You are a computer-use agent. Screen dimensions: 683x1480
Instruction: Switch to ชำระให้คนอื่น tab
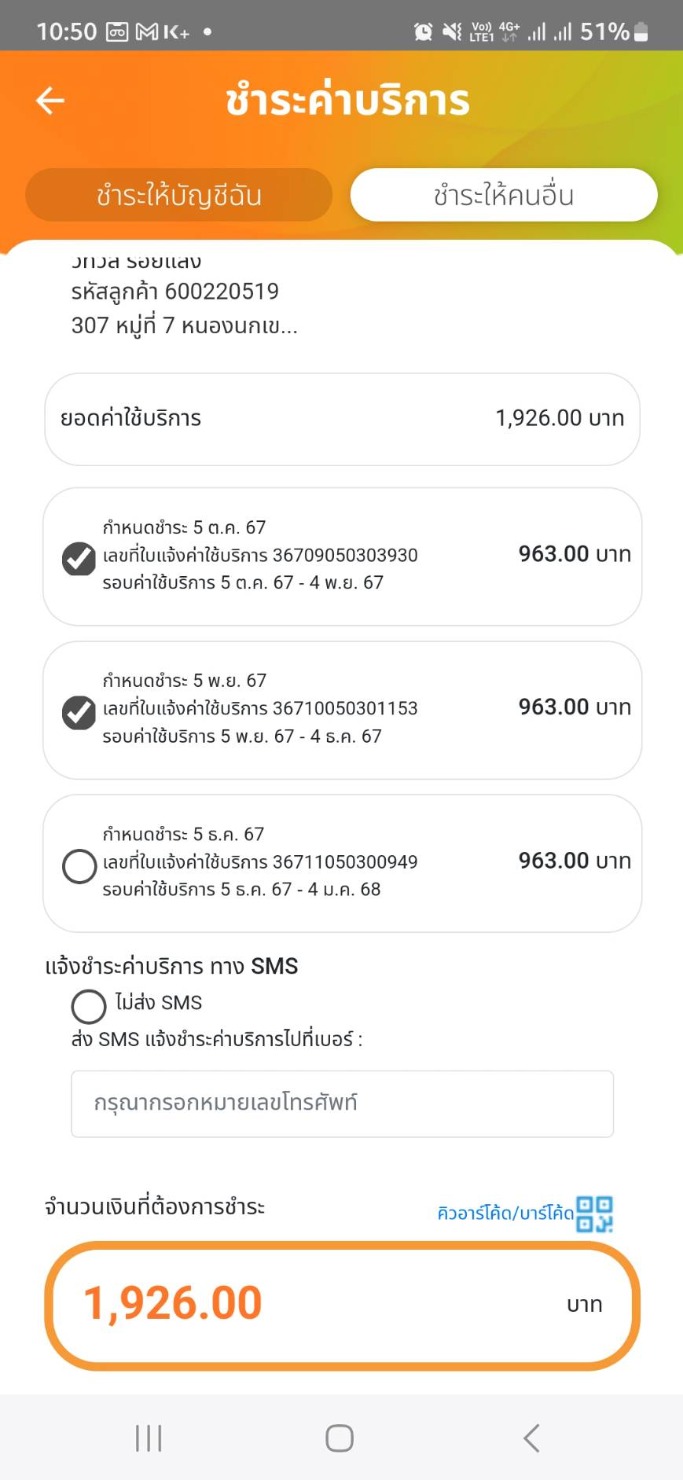click(x=503, y=195)
